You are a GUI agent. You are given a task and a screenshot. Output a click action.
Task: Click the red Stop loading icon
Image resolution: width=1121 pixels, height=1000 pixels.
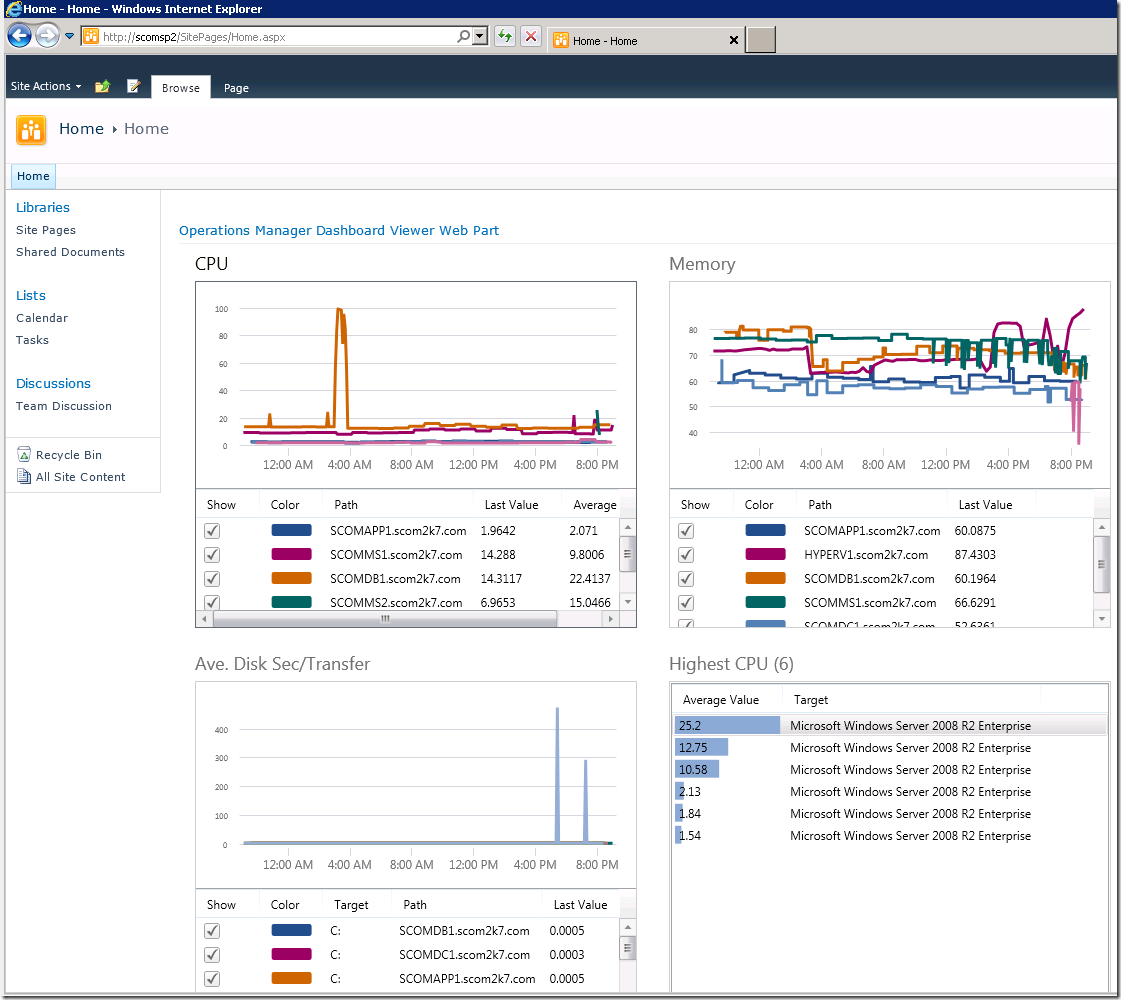[530, 36]
